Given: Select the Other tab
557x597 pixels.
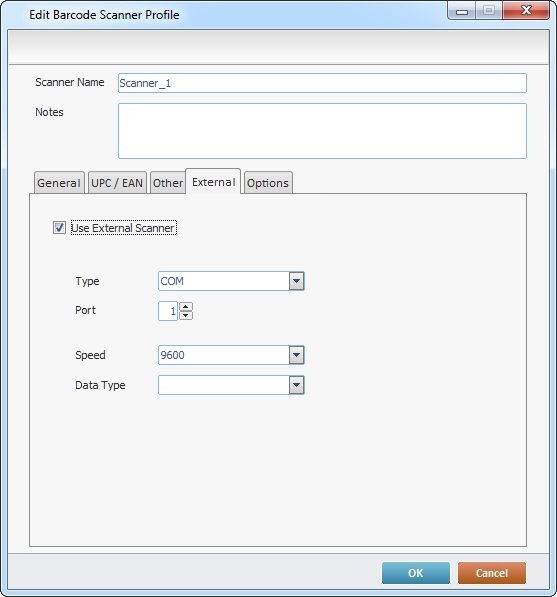Looking at the screenshot, I should 168,183.
